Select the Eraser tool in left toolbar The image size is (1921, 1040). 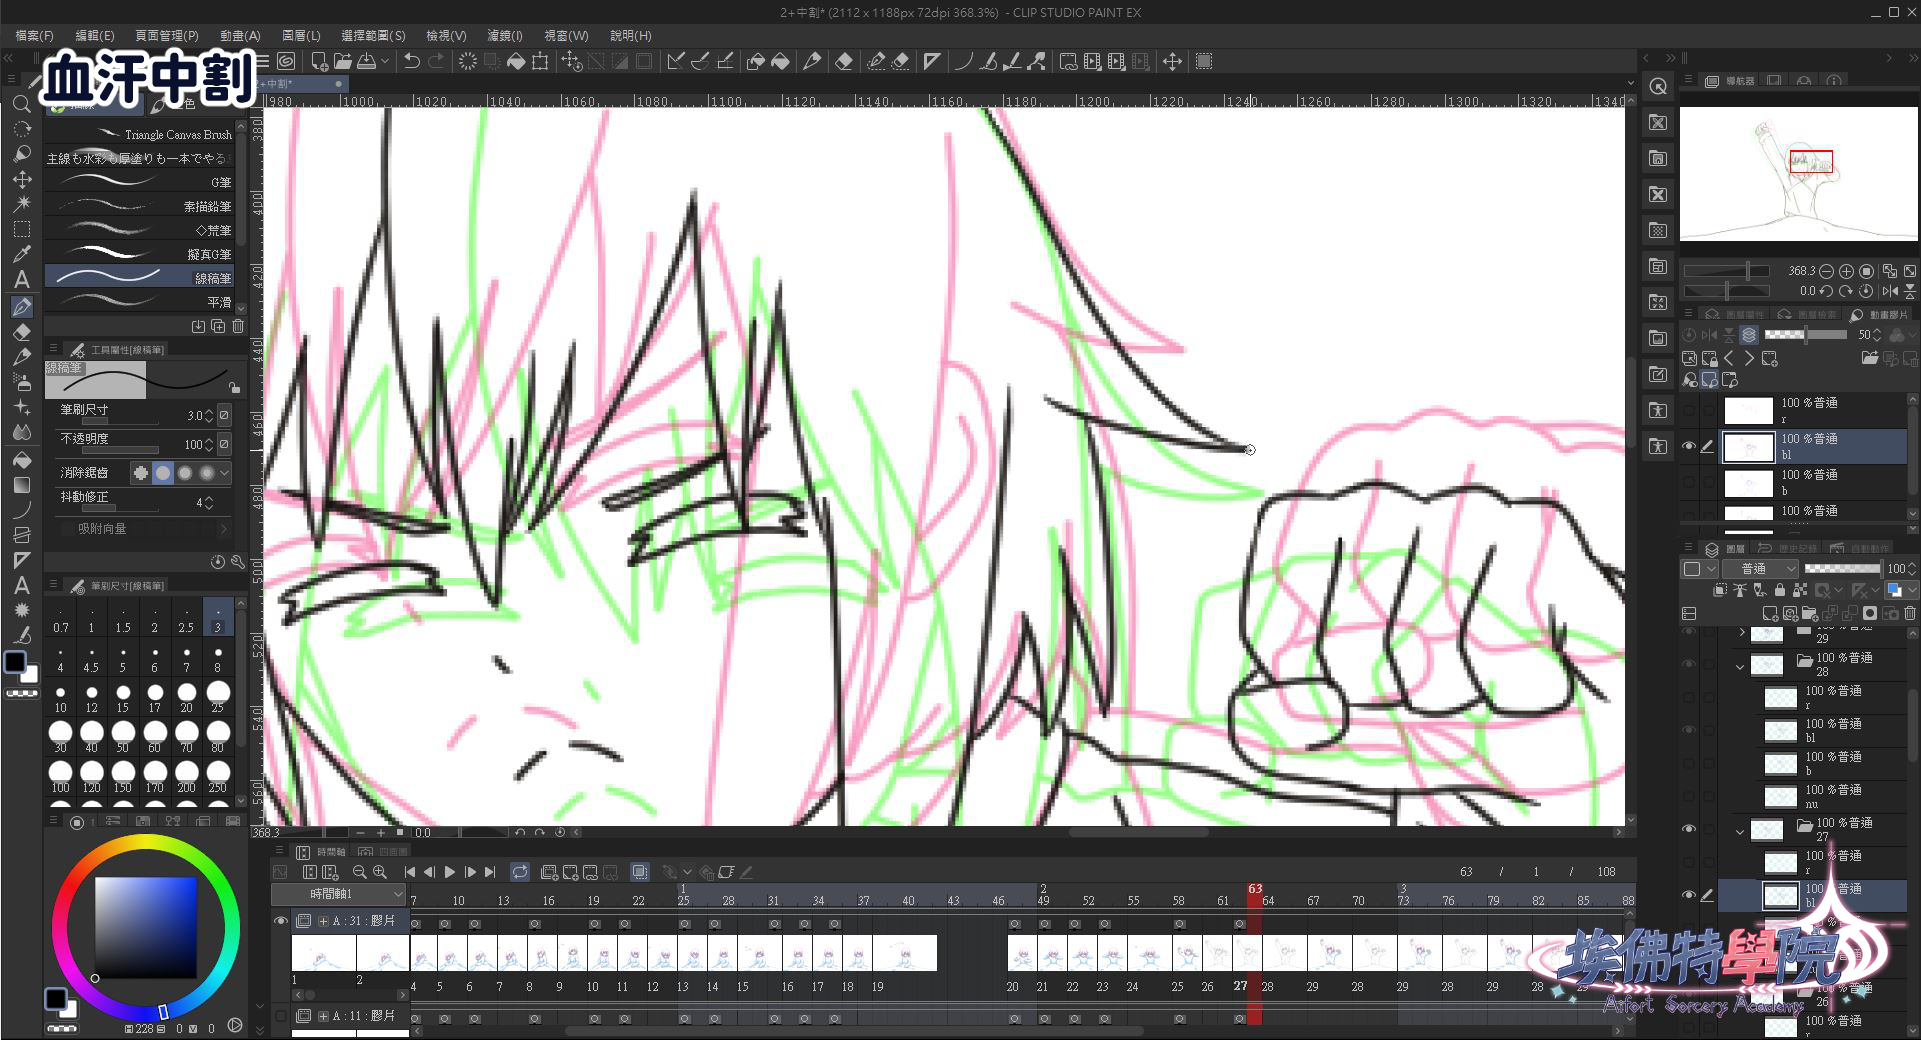[22, 332]
